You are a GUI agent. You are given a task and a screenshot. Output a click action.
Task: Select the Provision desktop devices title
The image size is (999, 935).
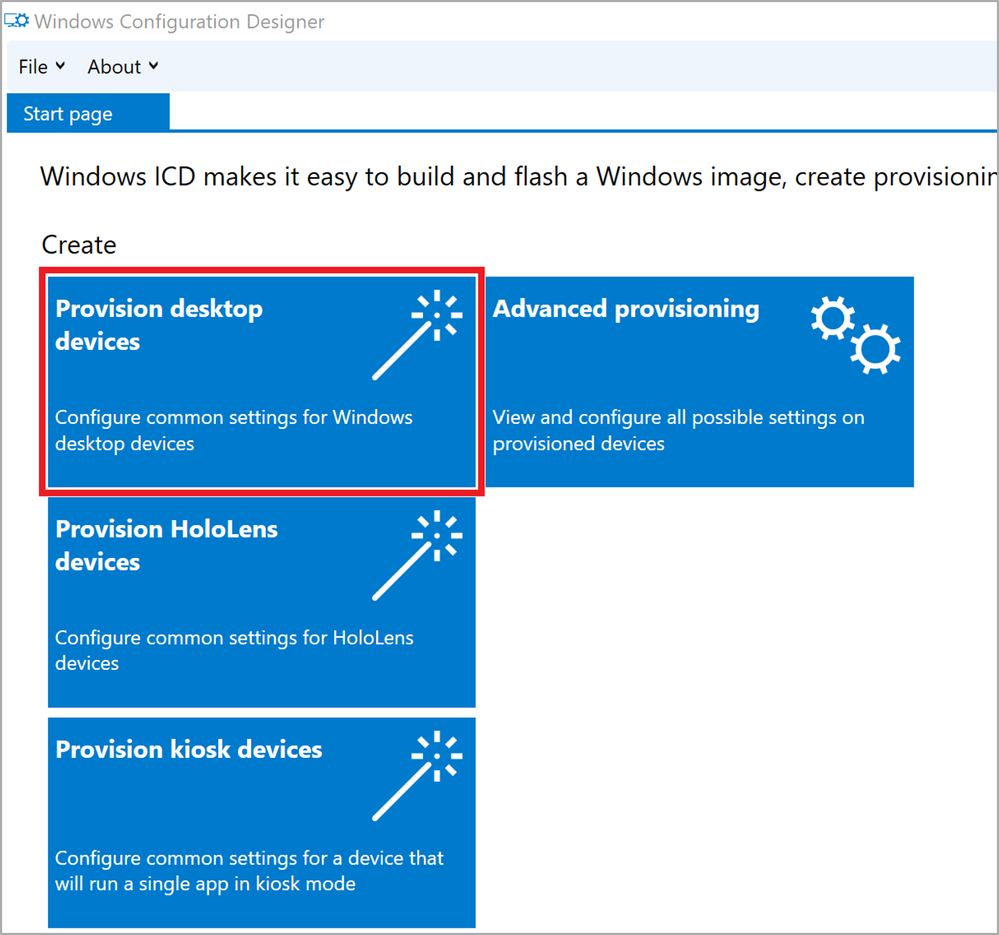pos(159,325)
